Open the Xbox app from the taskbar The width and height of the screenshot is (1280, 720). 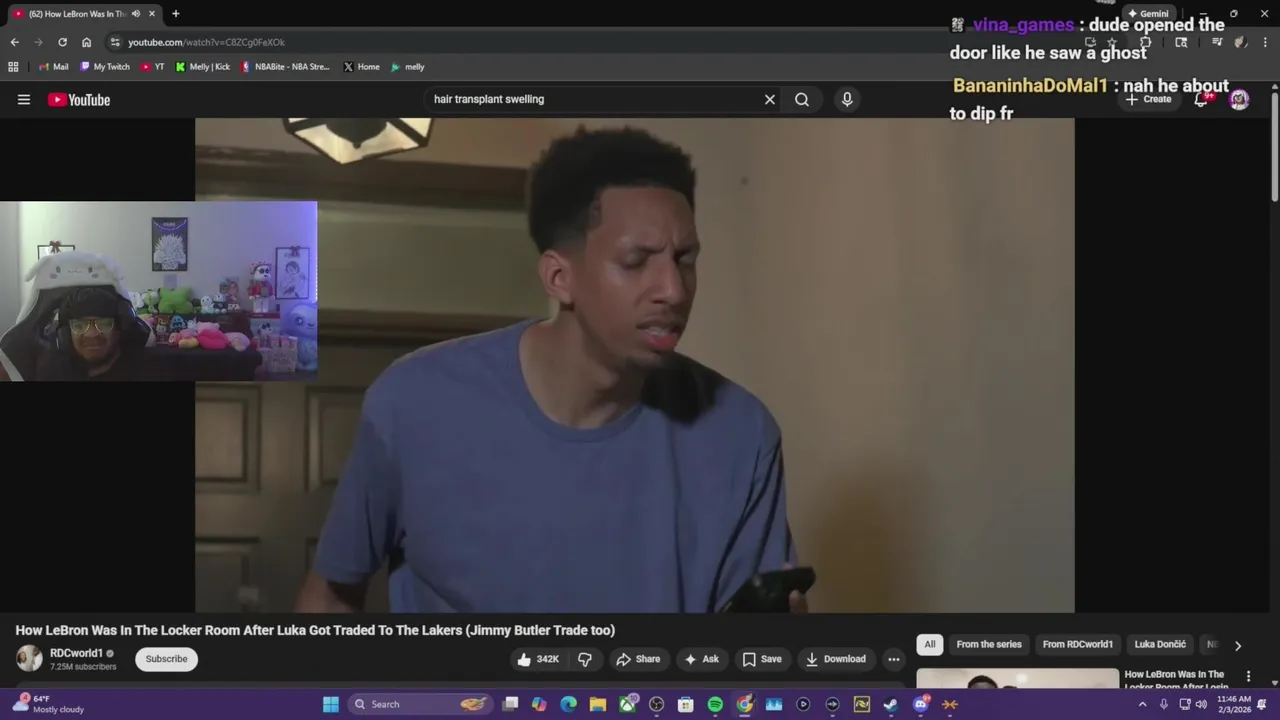627,704
